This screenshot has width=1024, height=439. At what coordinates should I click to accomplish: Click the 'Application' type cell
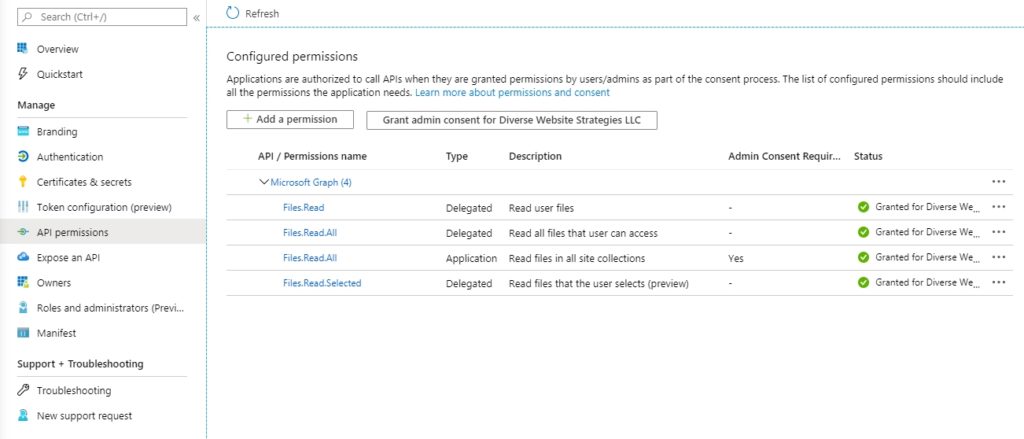click(x=472, y=258)
